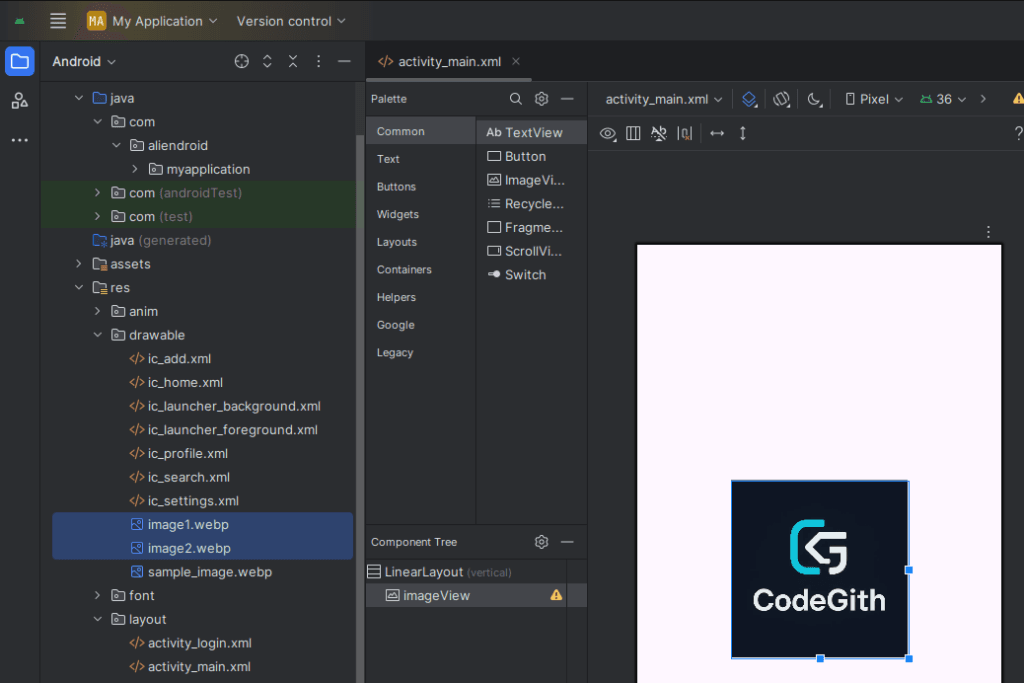Click the imageView warning icon
Image resolution: width=1024 pixels, height=683 pixels.
[556, 595]
